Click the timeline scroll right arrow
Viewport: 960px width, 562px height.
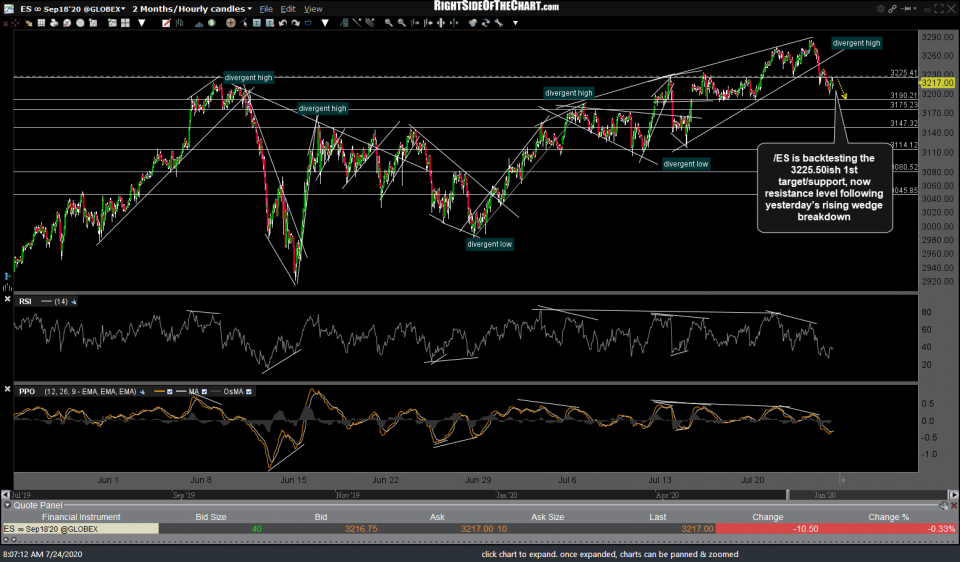click(x=954, y=495)
